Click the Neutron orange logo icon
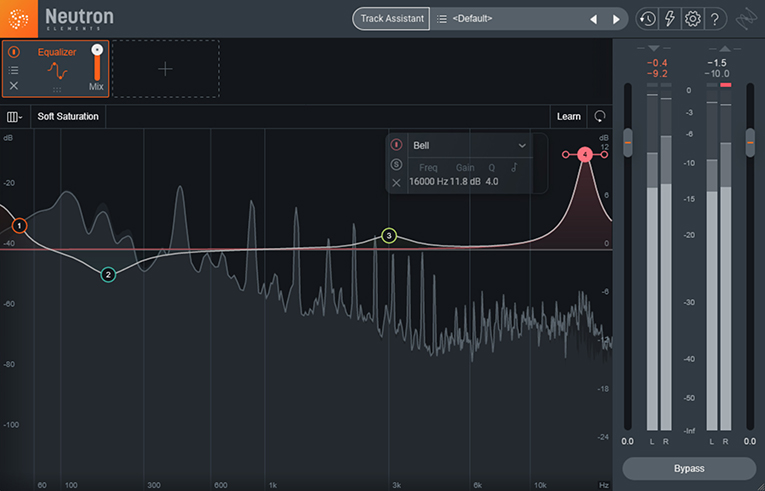 coord(19,19)
